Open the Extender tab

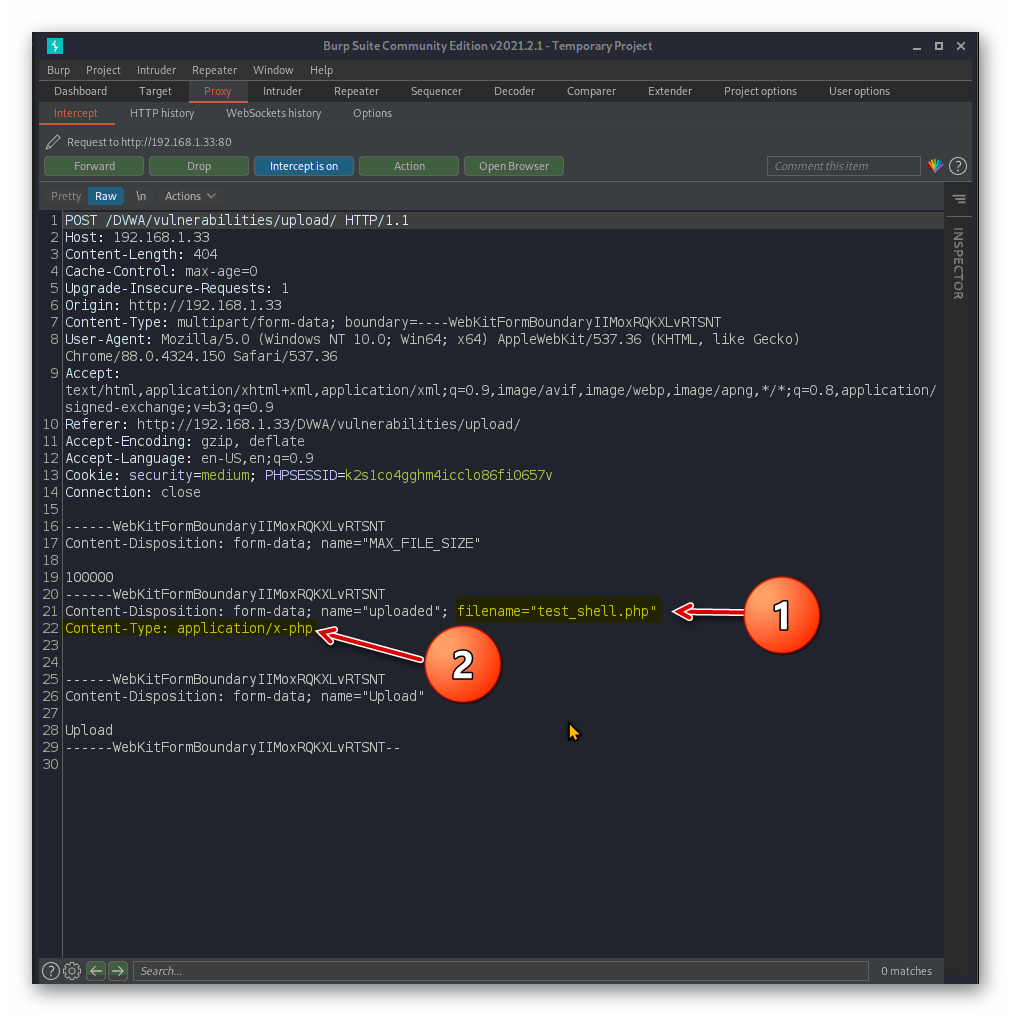670,91
